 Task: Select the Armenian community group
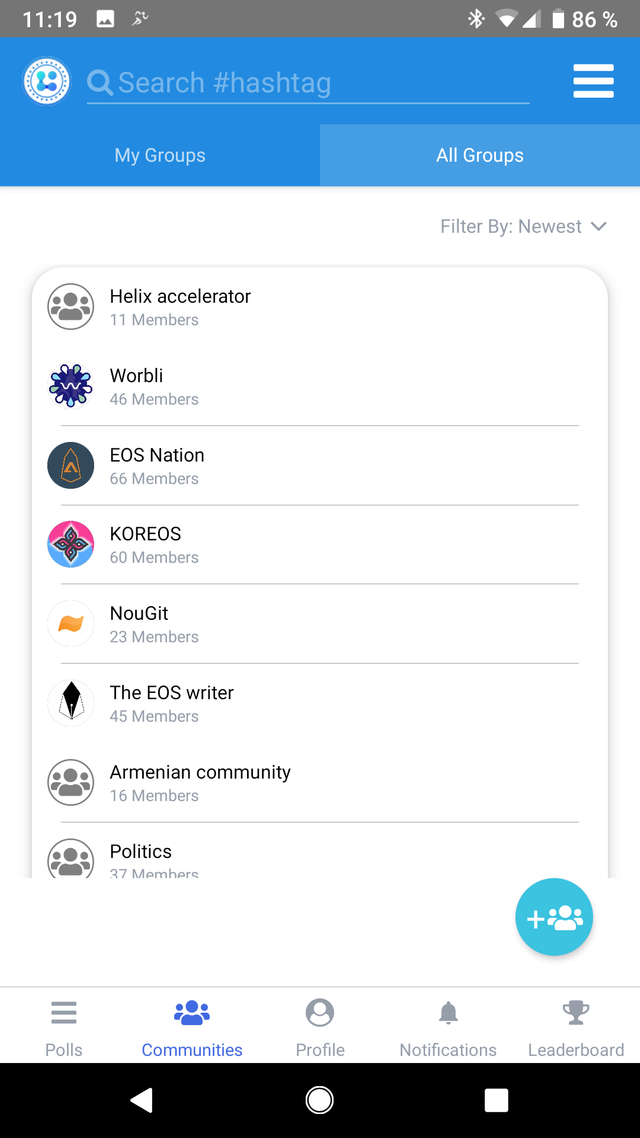pos(200,782)
